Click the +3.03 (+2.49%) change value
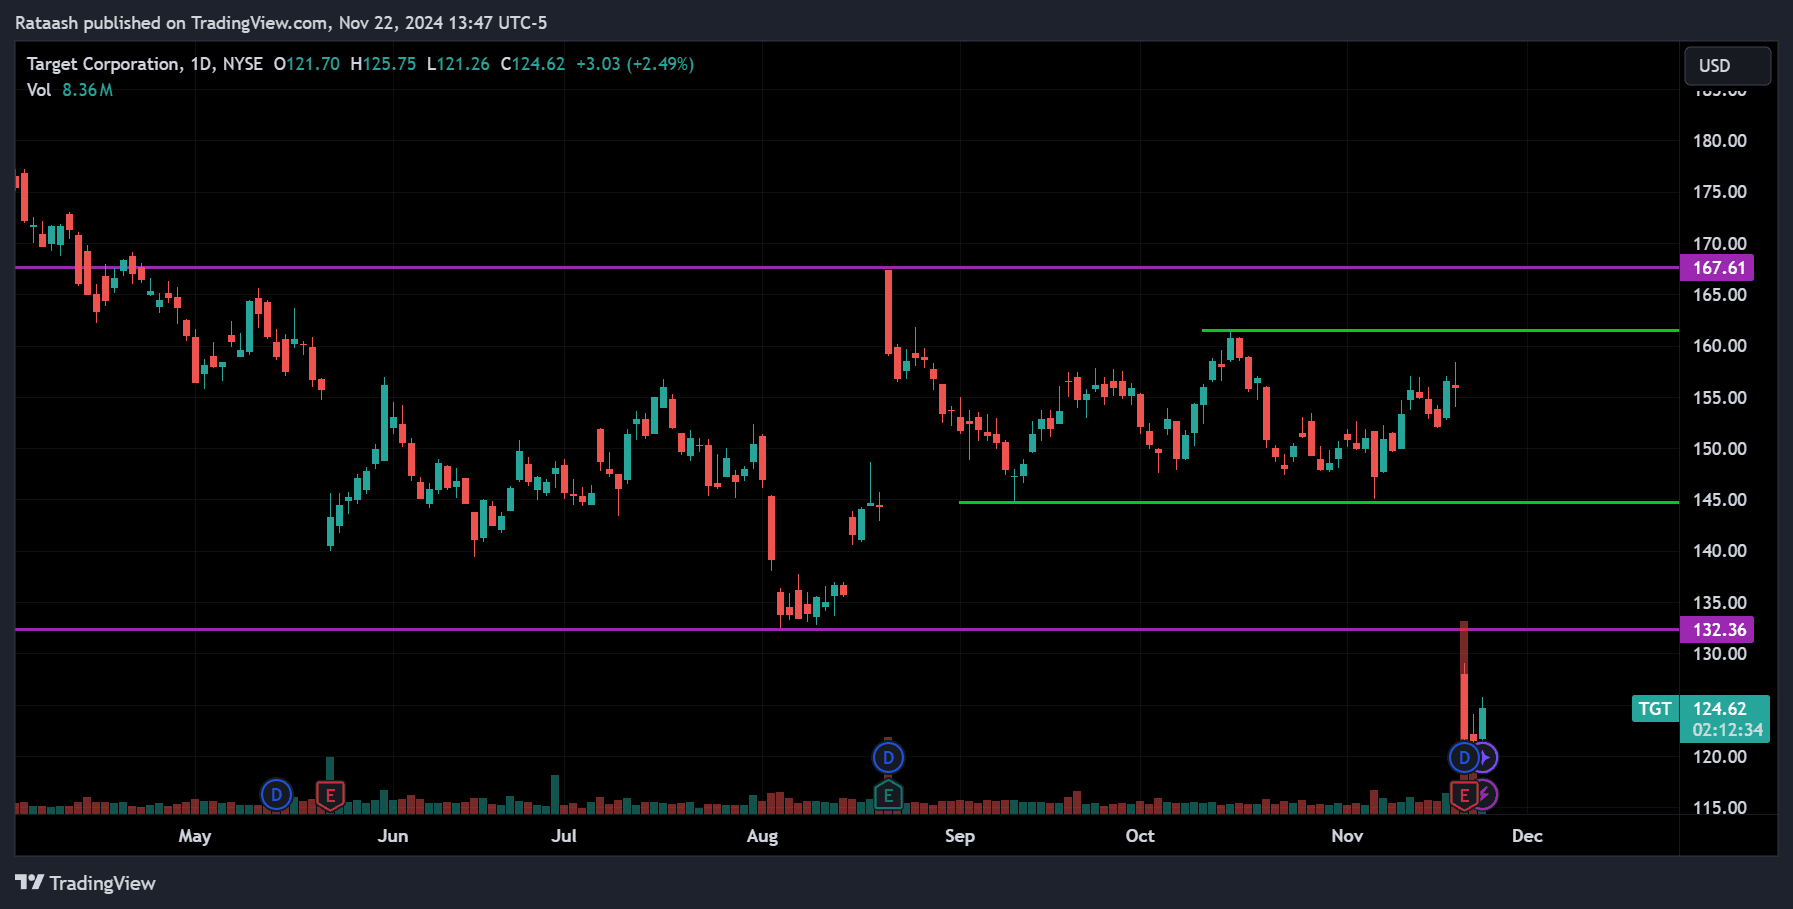 click(635, 64)
